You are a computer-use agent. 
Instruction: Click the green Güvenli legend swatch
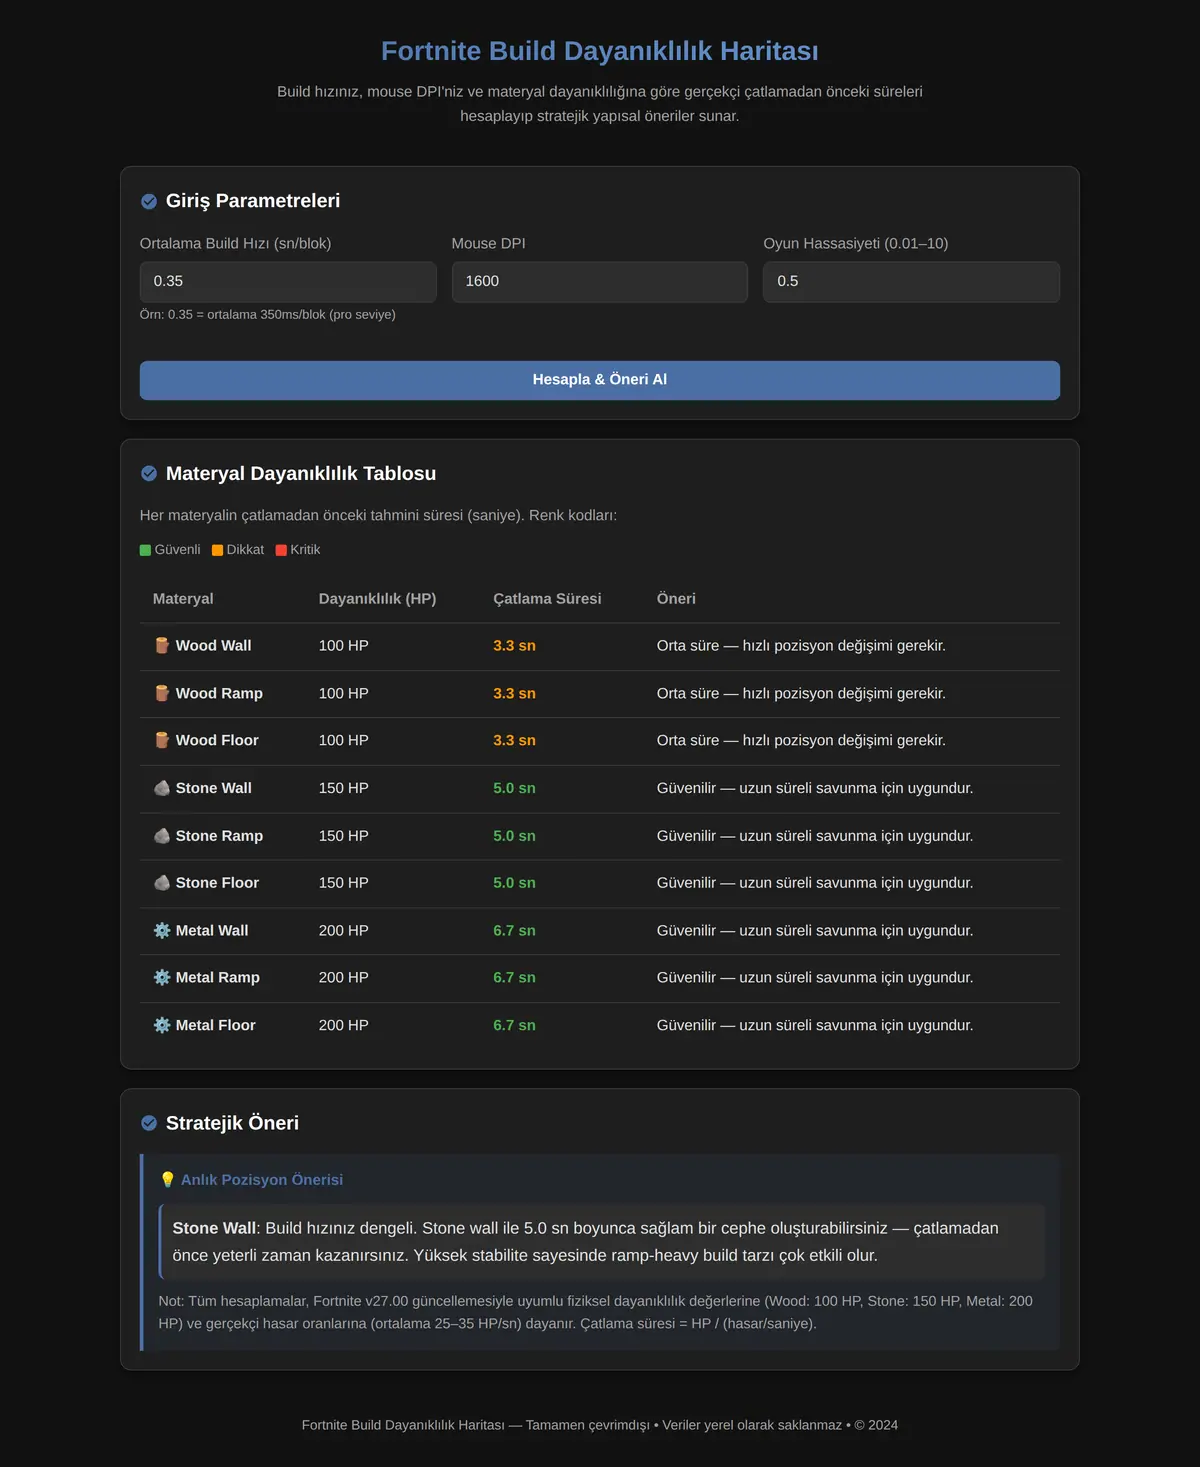pos(146,550)
